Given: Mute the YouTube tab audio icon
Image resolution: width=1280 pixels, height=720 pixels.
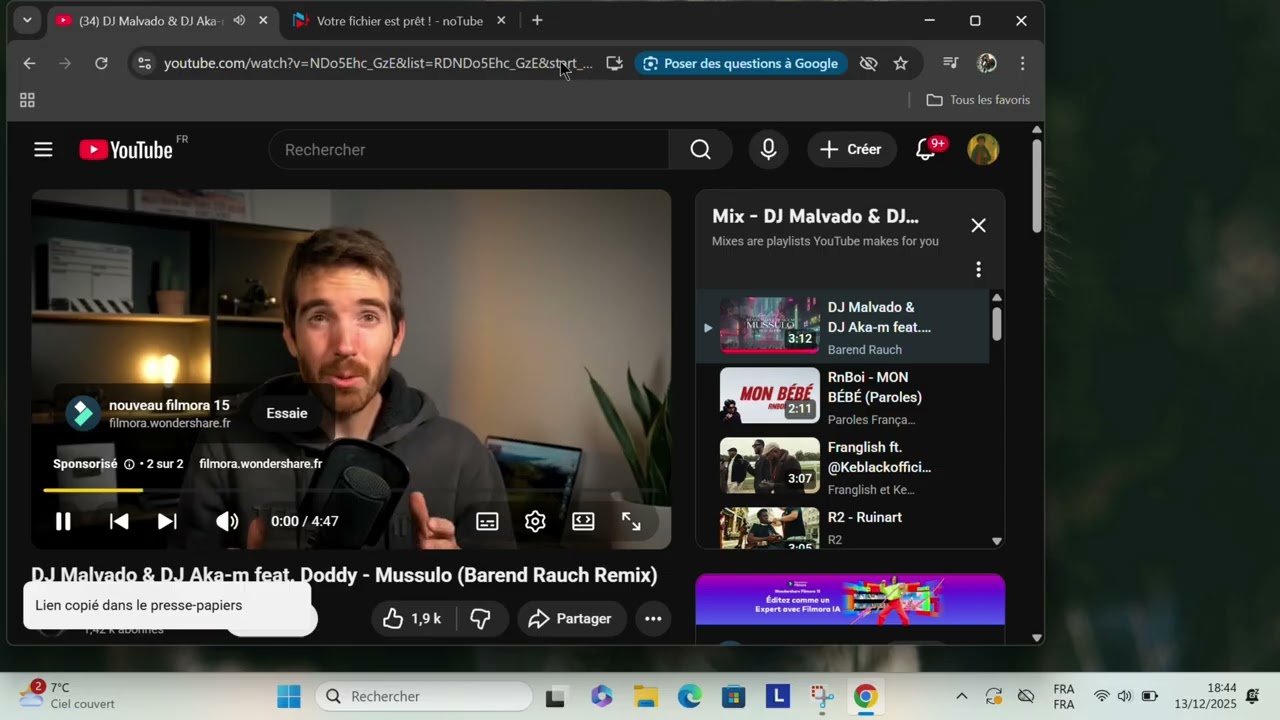Looking at the screenshot, I should click(239, 20).
